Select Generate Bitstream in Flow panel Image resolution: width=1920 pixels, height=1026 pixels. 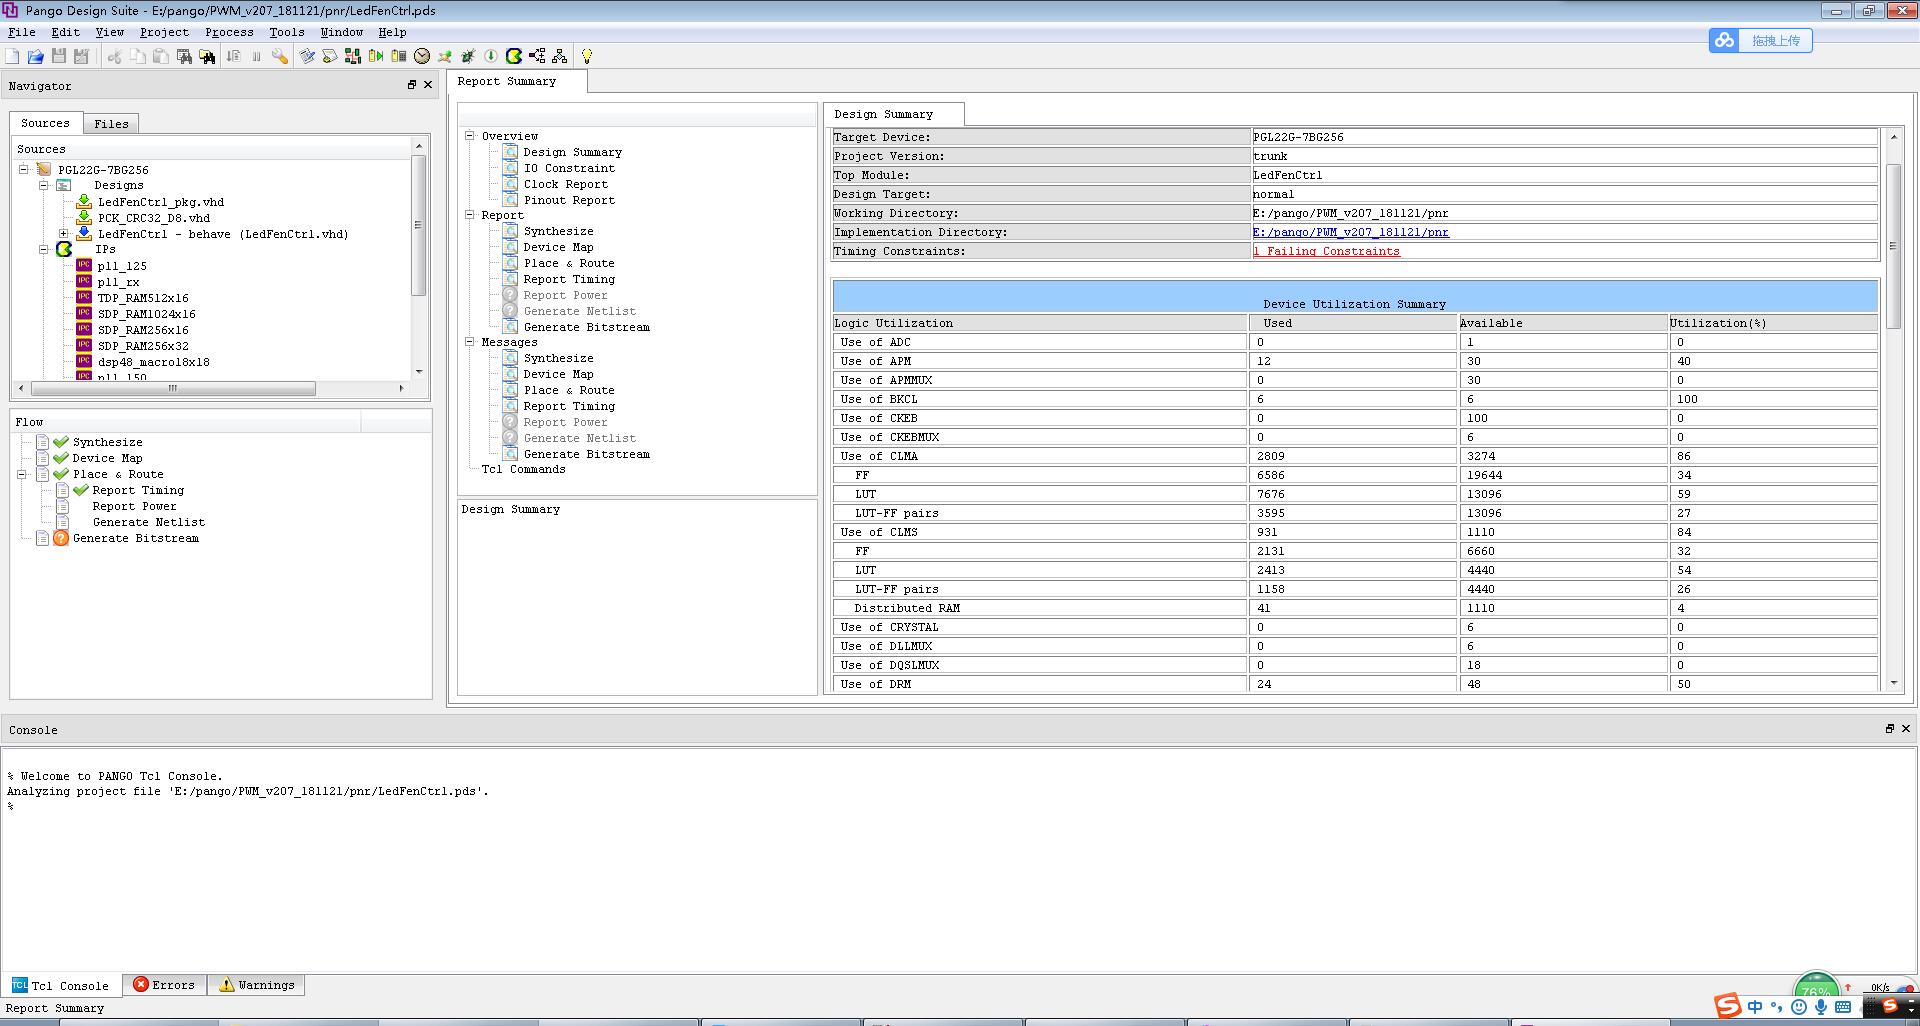[x=135, y=538]
